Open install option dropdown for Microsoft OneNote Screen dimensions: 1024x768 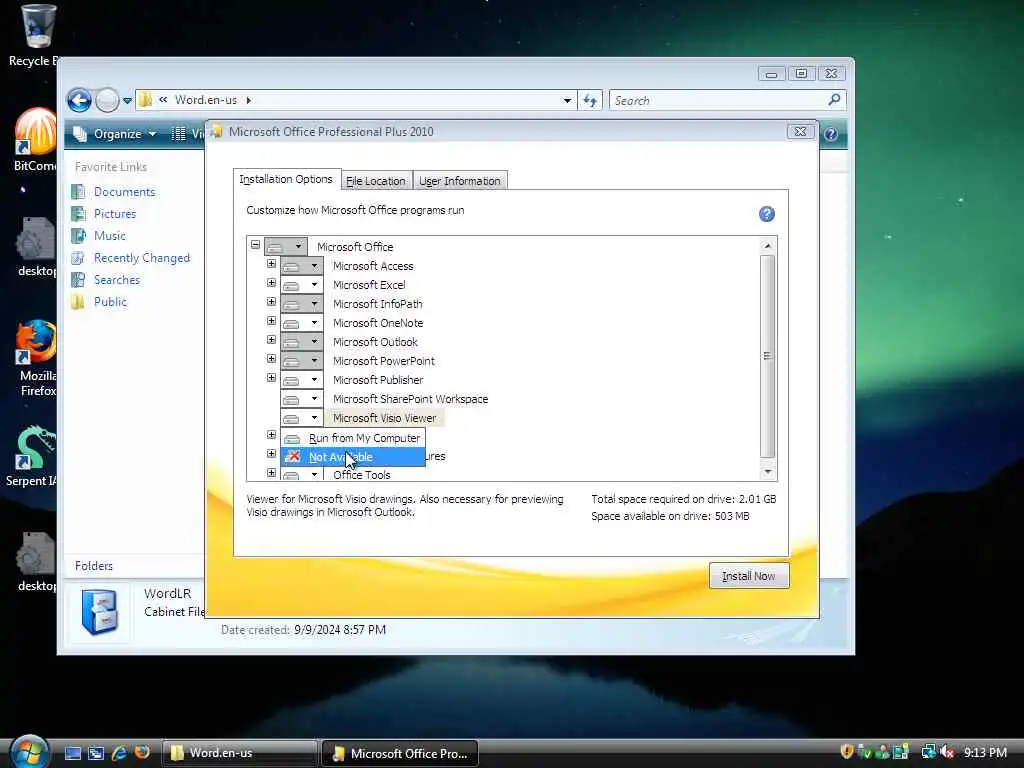[x=302, y=323]
